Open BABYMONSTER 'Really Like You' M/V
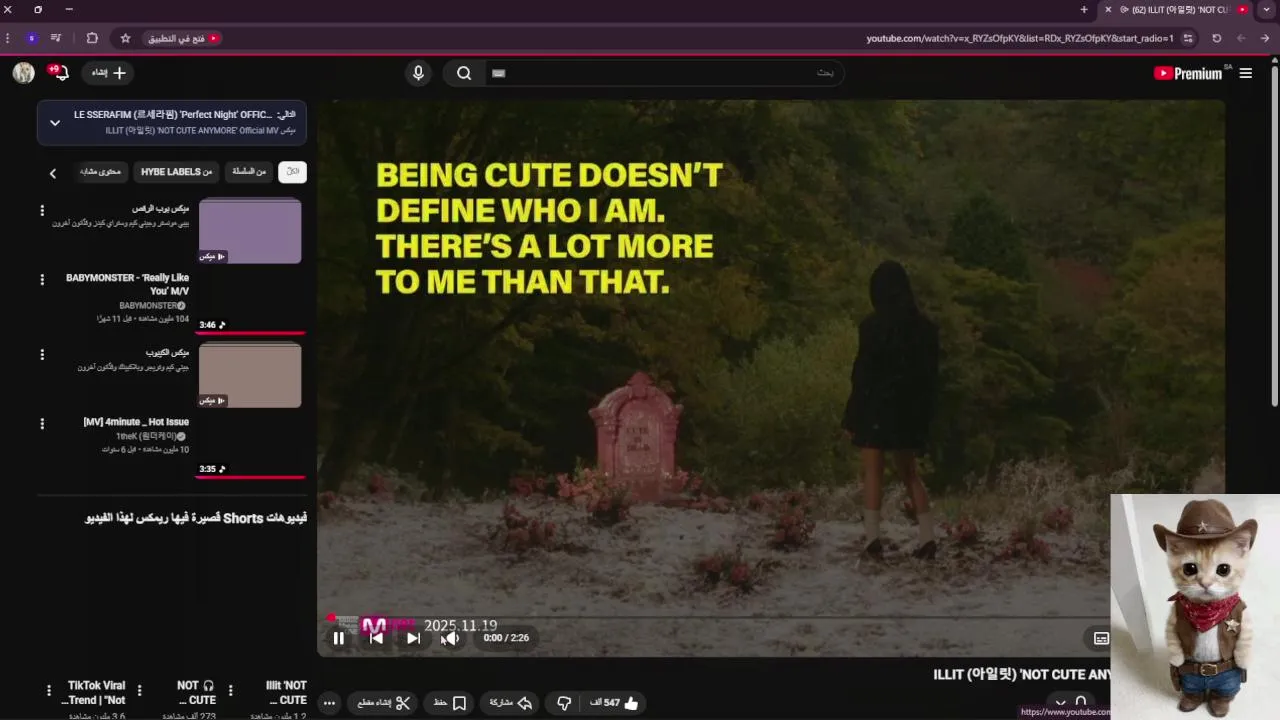This screenshot has height=720, width=1280. pyautogui.click(x=127, y=284)
